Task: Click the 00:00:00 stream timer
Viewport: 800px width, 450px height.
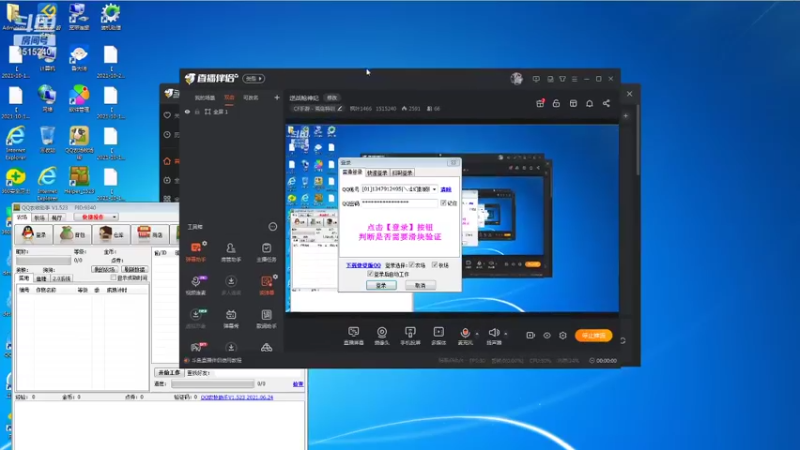Action: (x=606, y=361)
